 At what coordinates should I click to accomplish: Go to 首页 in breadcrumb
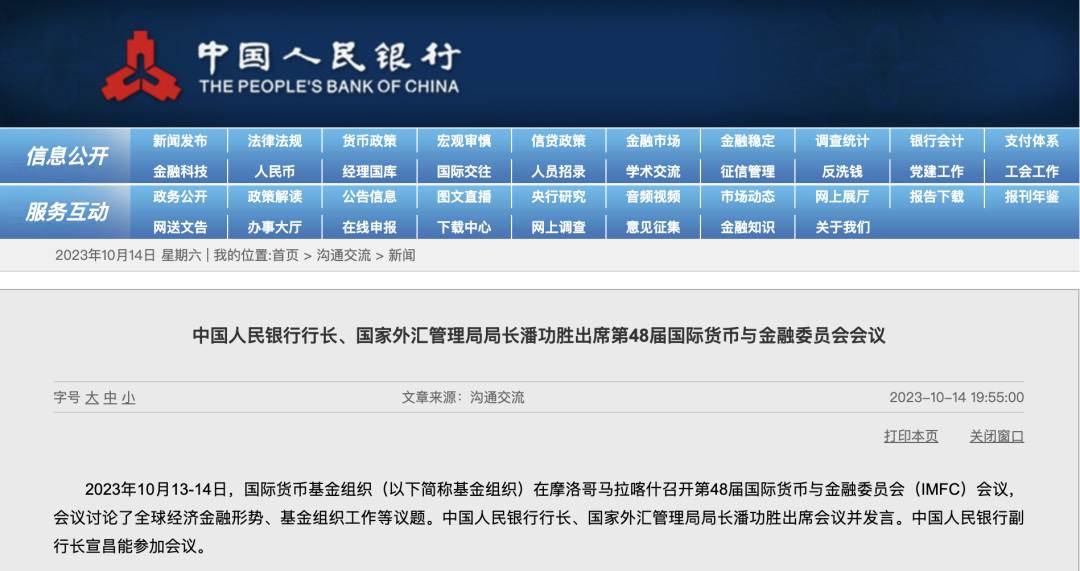[285, 256]
